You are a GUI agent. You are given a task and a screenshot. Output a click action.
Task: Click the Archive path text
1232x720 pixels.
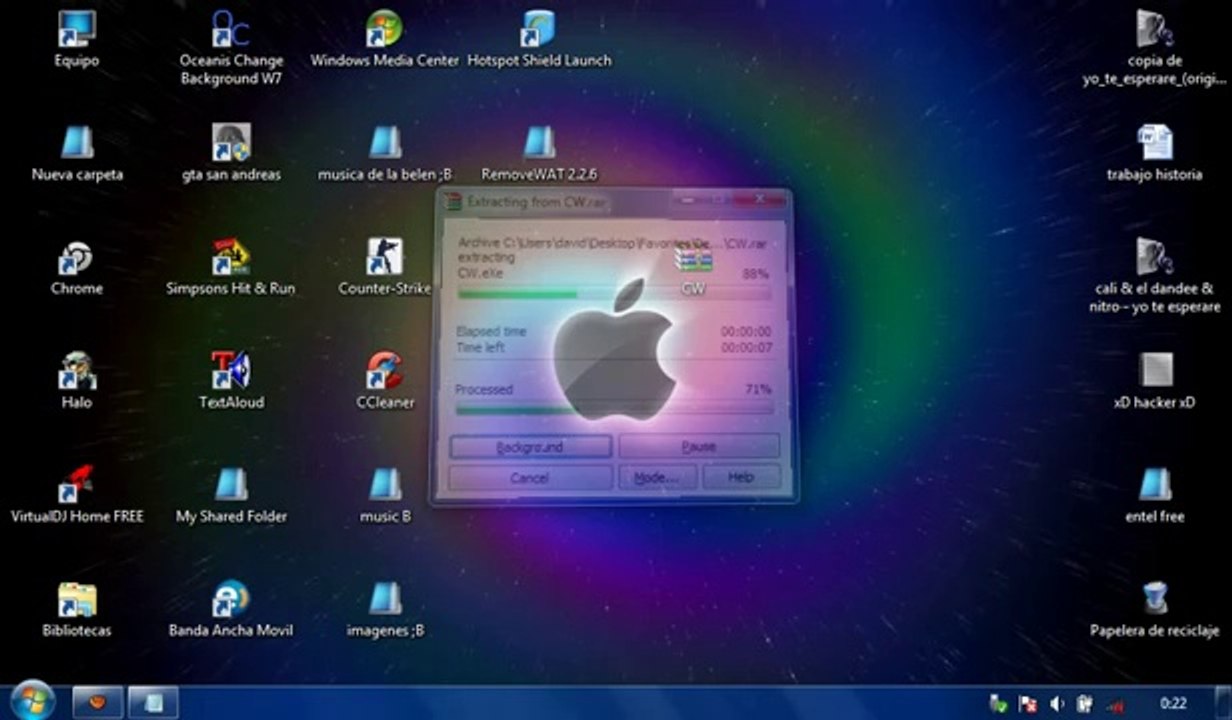click(613, 242)
